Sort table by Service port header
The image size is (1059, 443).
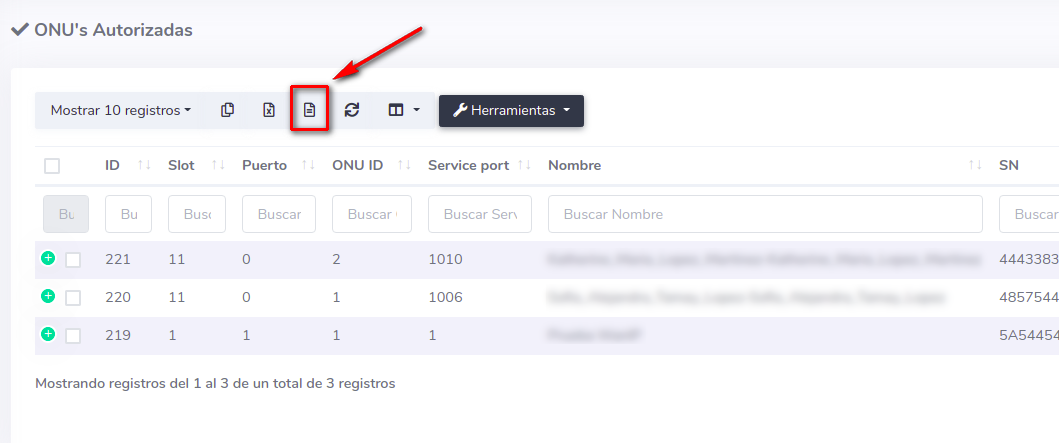coord(468,165)
